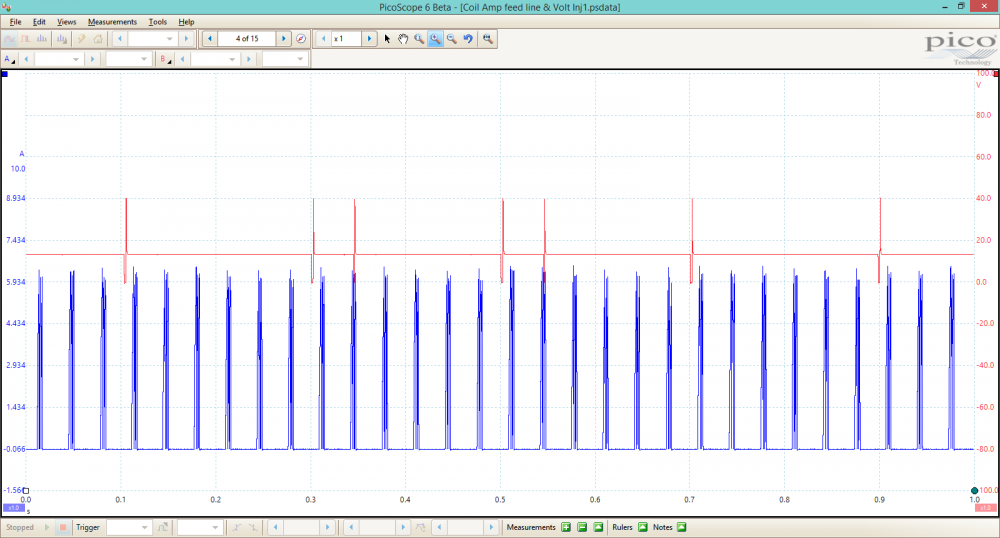Click the Home display icon
The width and height of the screenshot is (1000, 538).
[98, 39]
